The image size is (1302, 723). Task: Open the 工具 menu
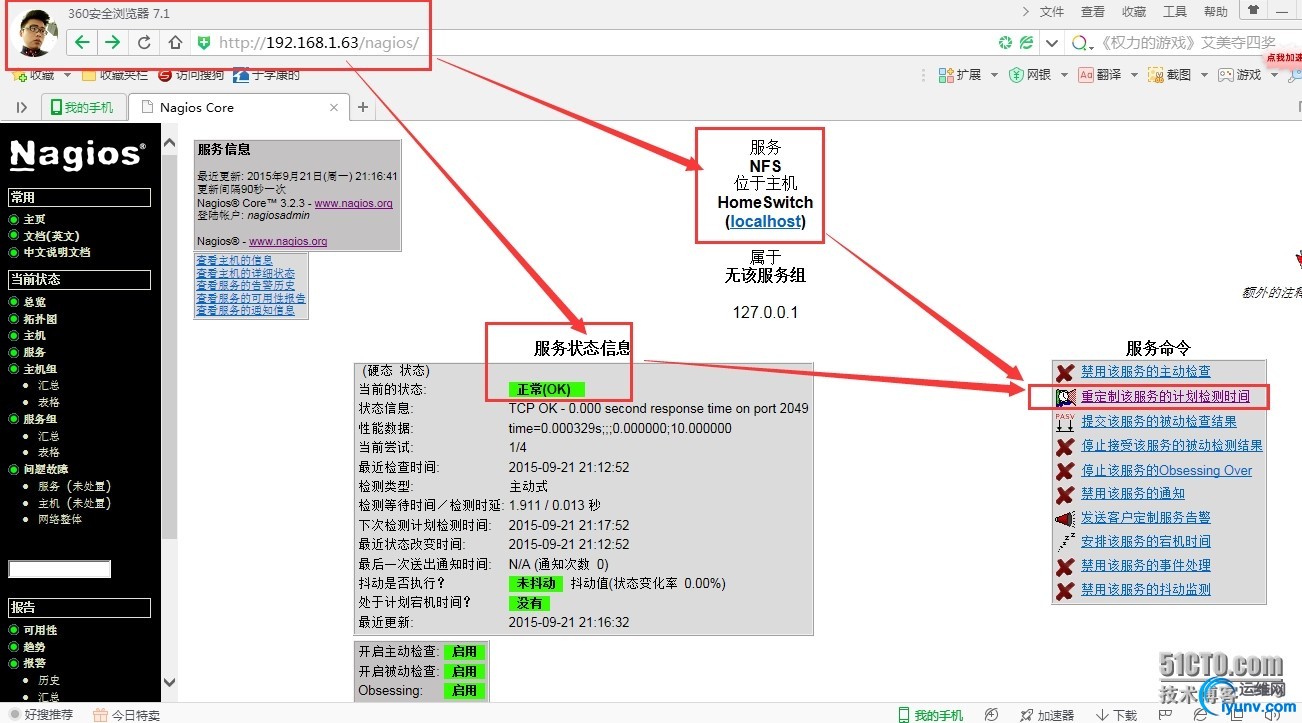tap(1175, 11)
